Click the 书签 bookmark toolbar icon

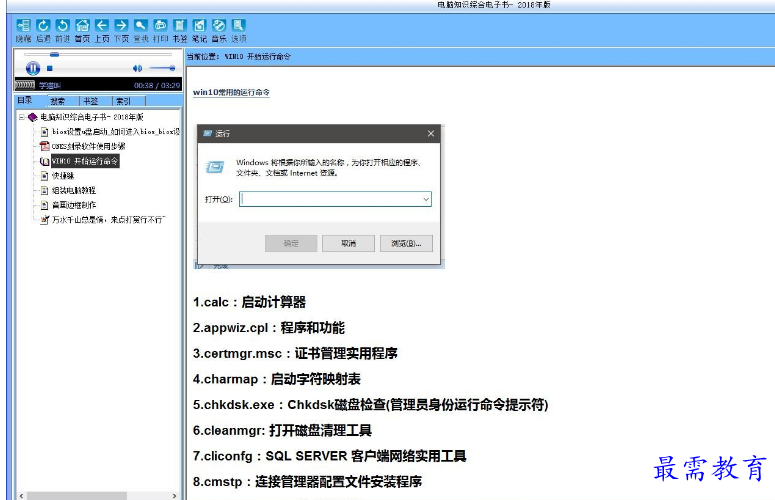(x=180, y=25)
